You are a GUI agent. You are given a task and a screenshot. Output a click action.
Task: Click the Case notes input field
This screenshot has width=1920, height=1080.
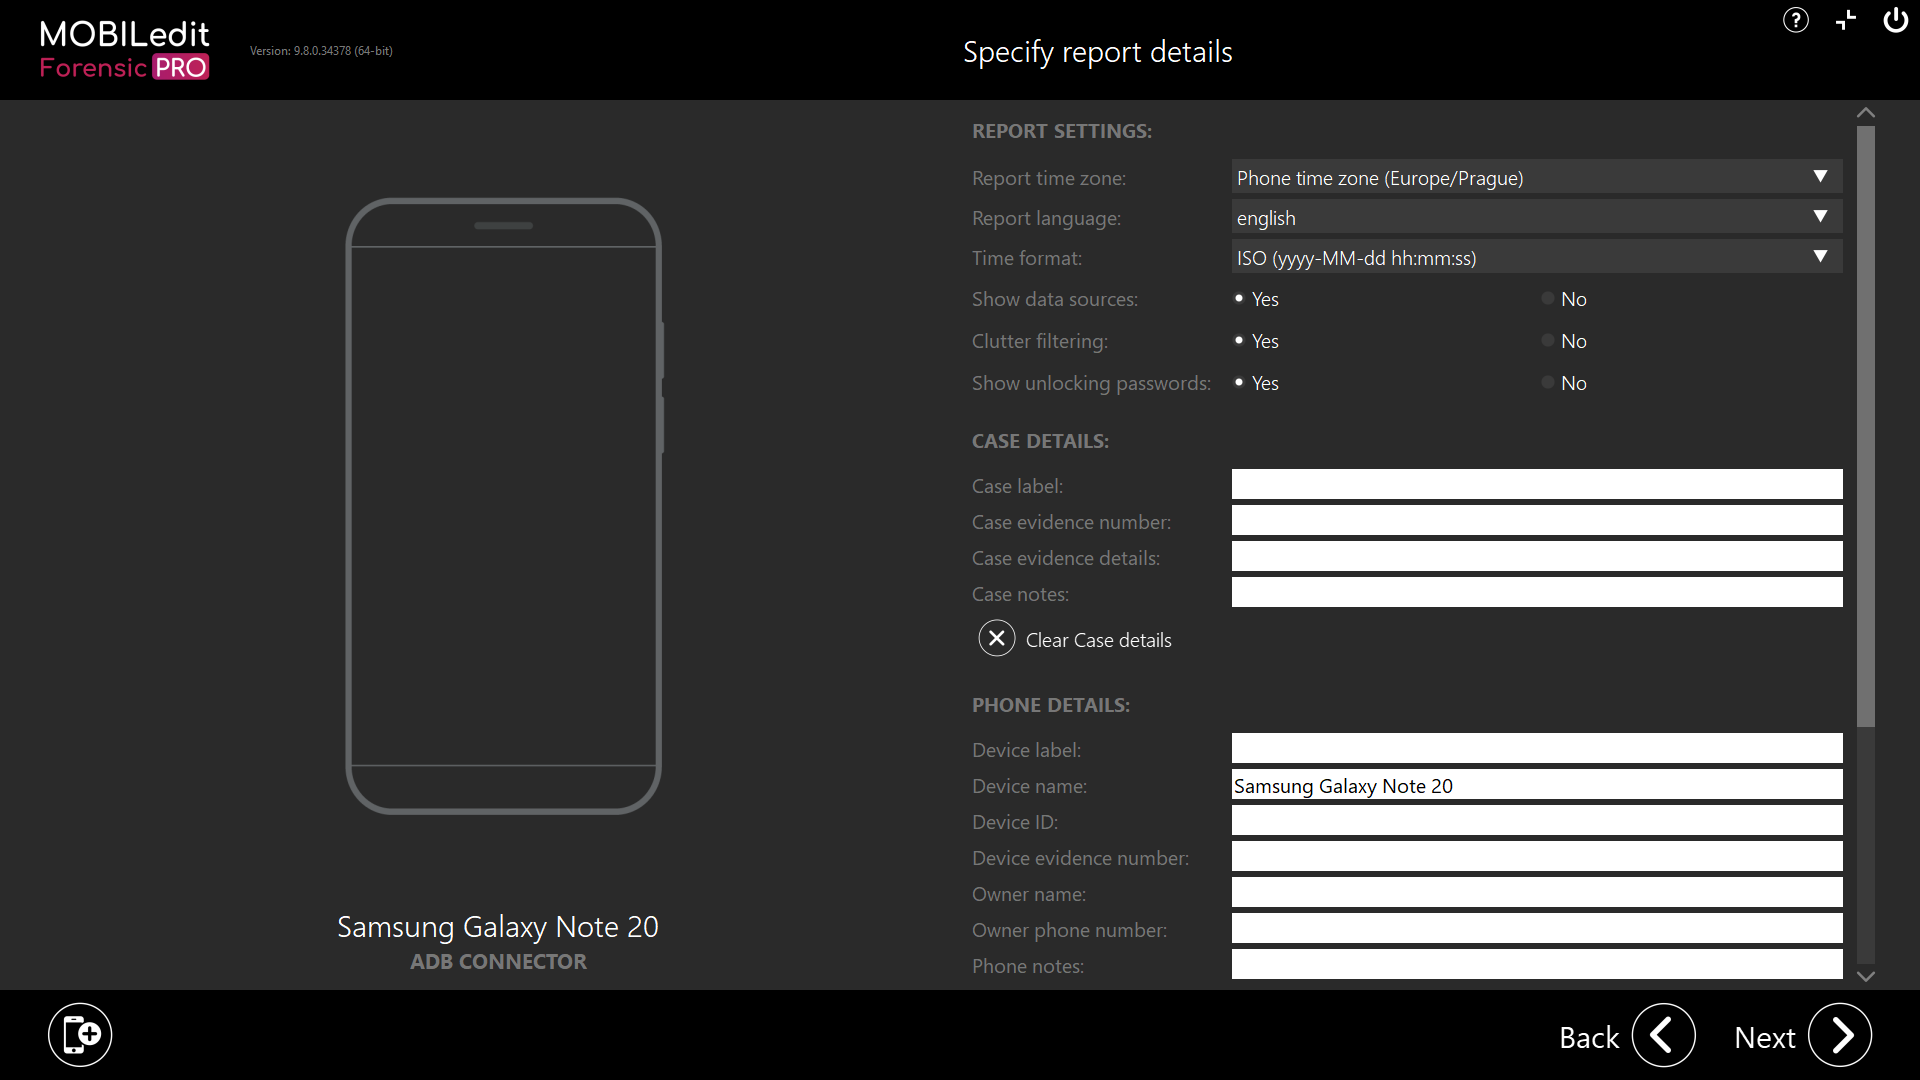coord(1537,592)
